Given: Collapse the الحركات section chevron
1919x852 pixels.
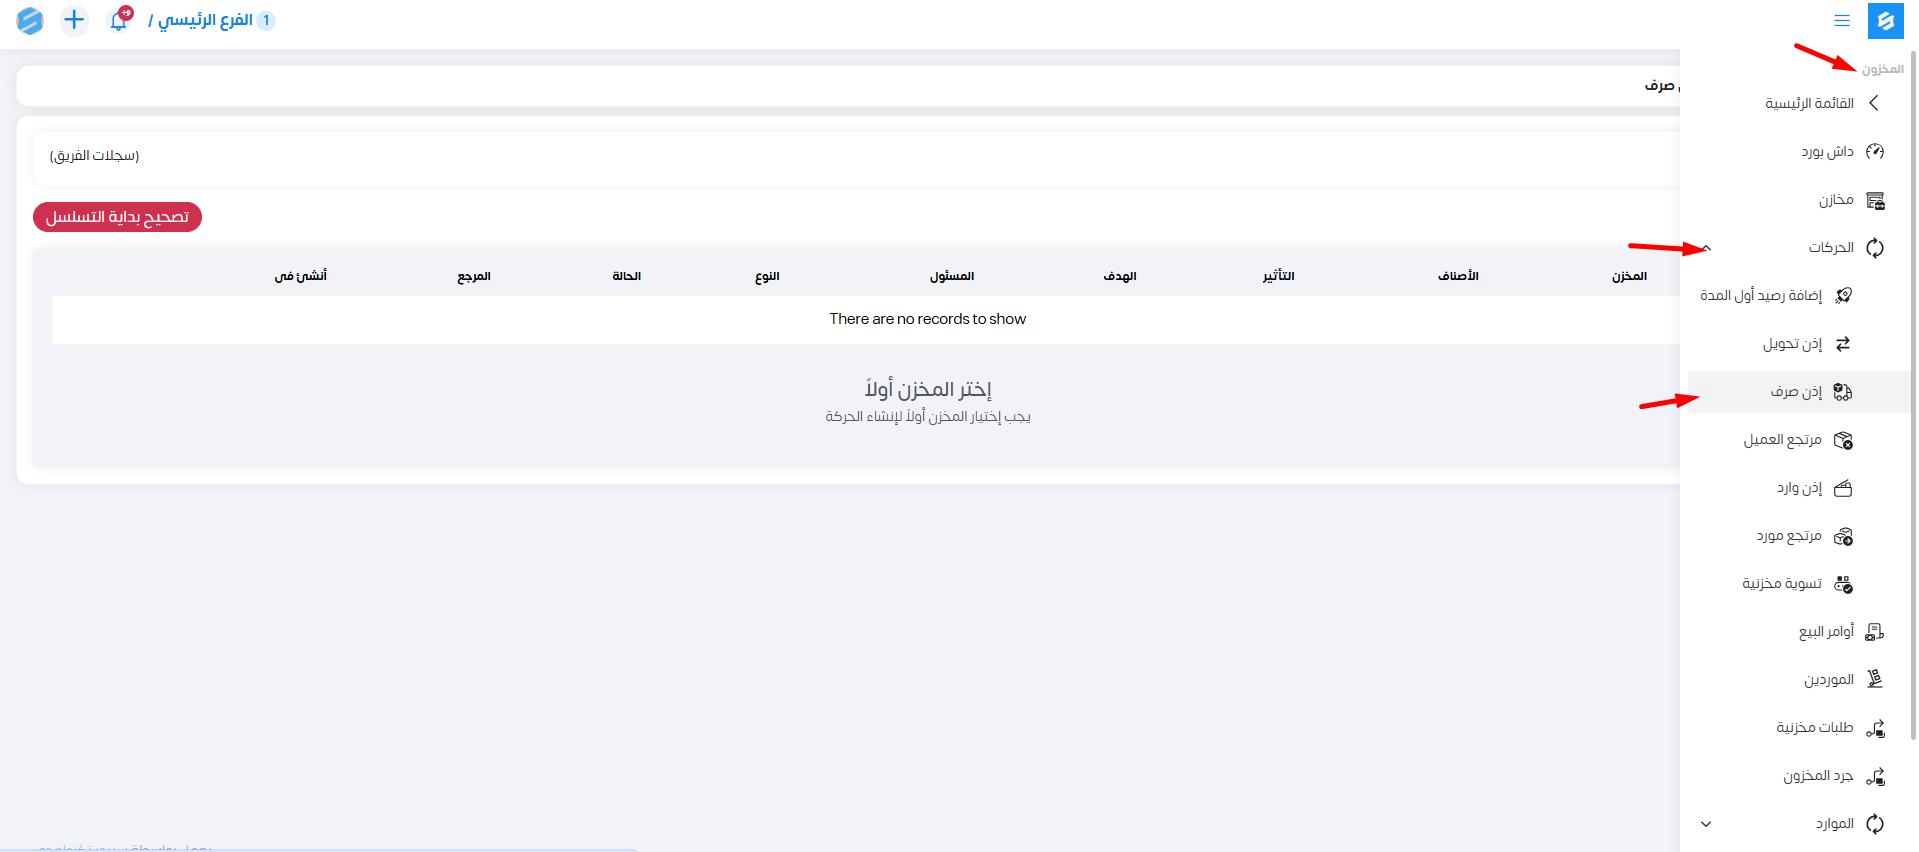Looking at the screenshot, I should pos(1707,248).
